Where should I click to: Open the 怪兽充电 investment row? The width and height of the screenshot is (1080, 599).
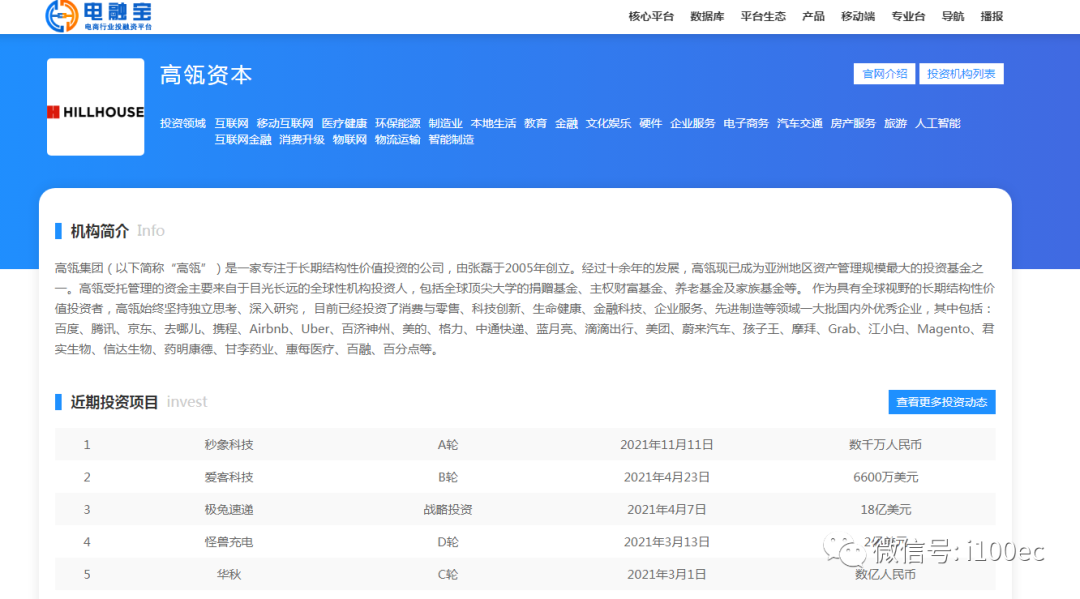pyautogui.click(x=525, y=541)
